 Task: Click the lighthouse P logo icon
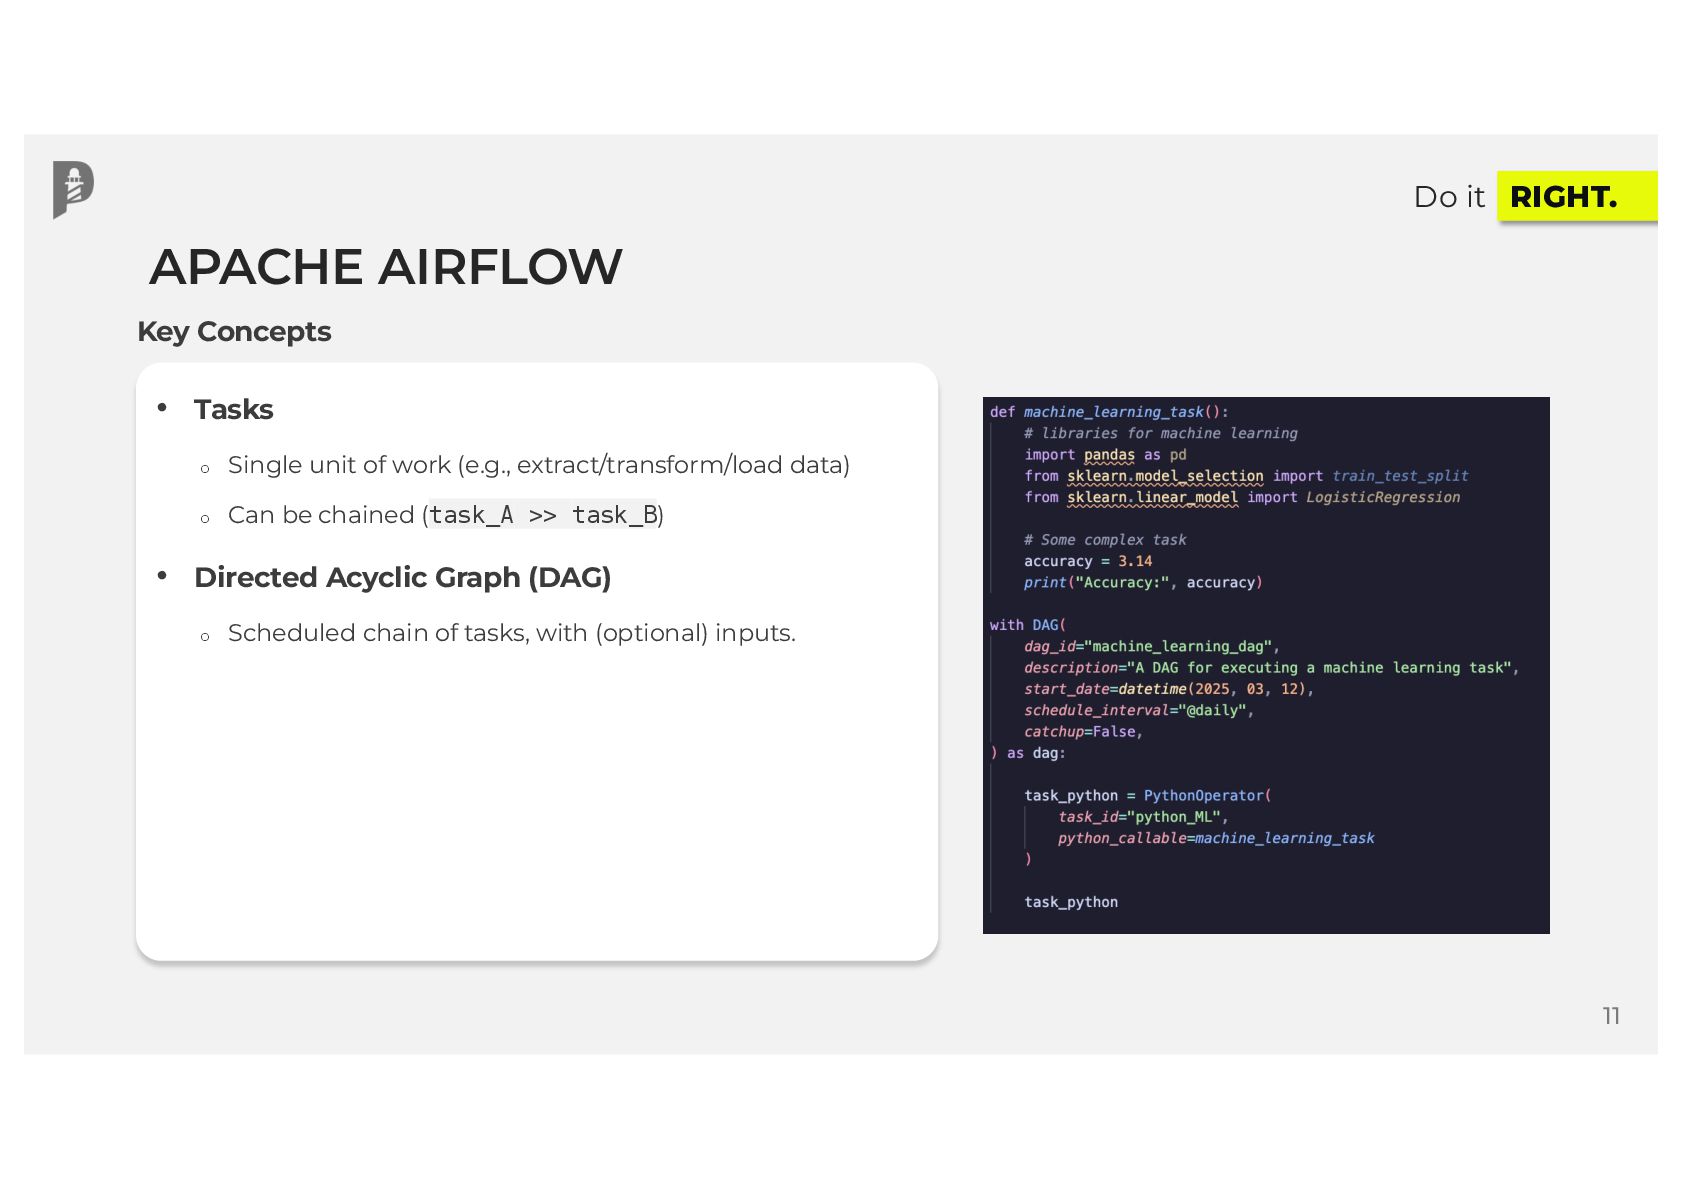[73, 189]
